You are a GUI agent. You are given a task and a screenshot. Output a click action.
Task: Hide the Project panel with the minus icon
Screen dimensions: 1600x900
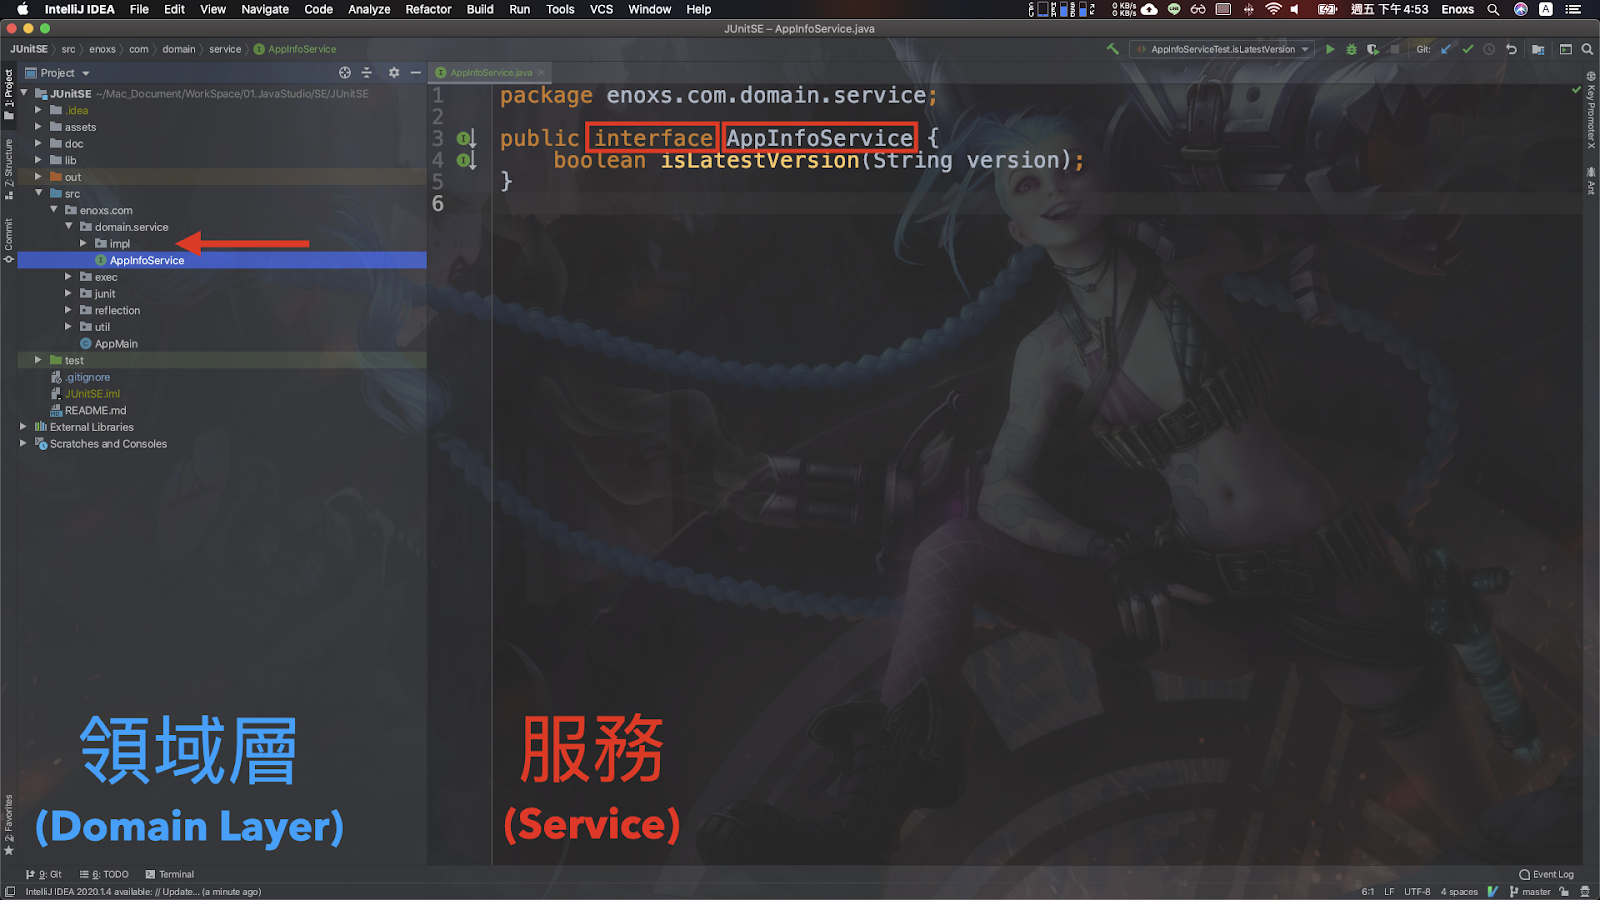tap(416, 73)
